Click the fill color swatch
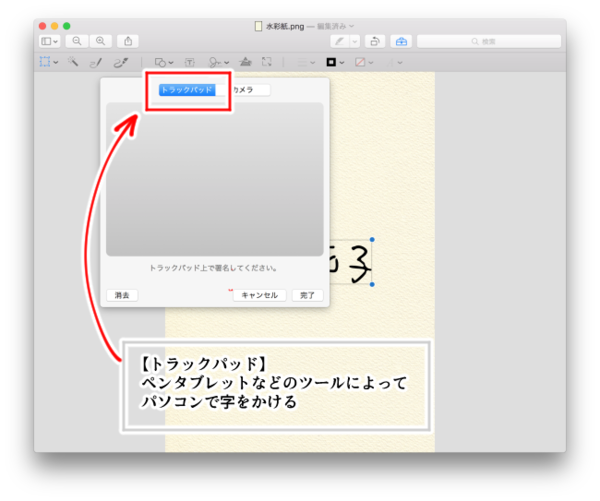This screenshot has width=600, height=501. coord(360,62)
